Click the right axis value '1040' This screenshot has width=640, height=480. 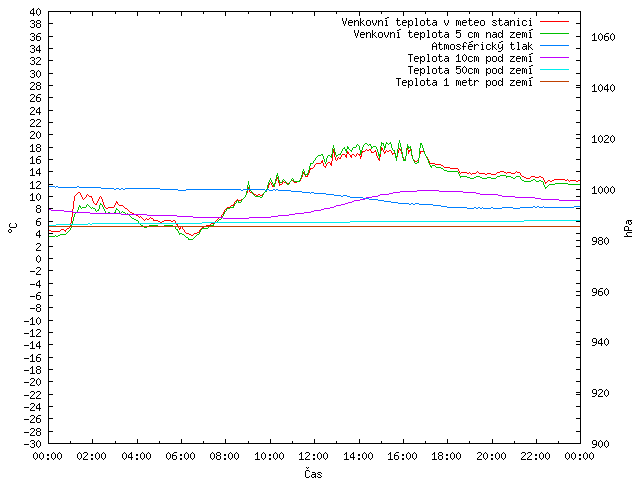pos(603,88)
